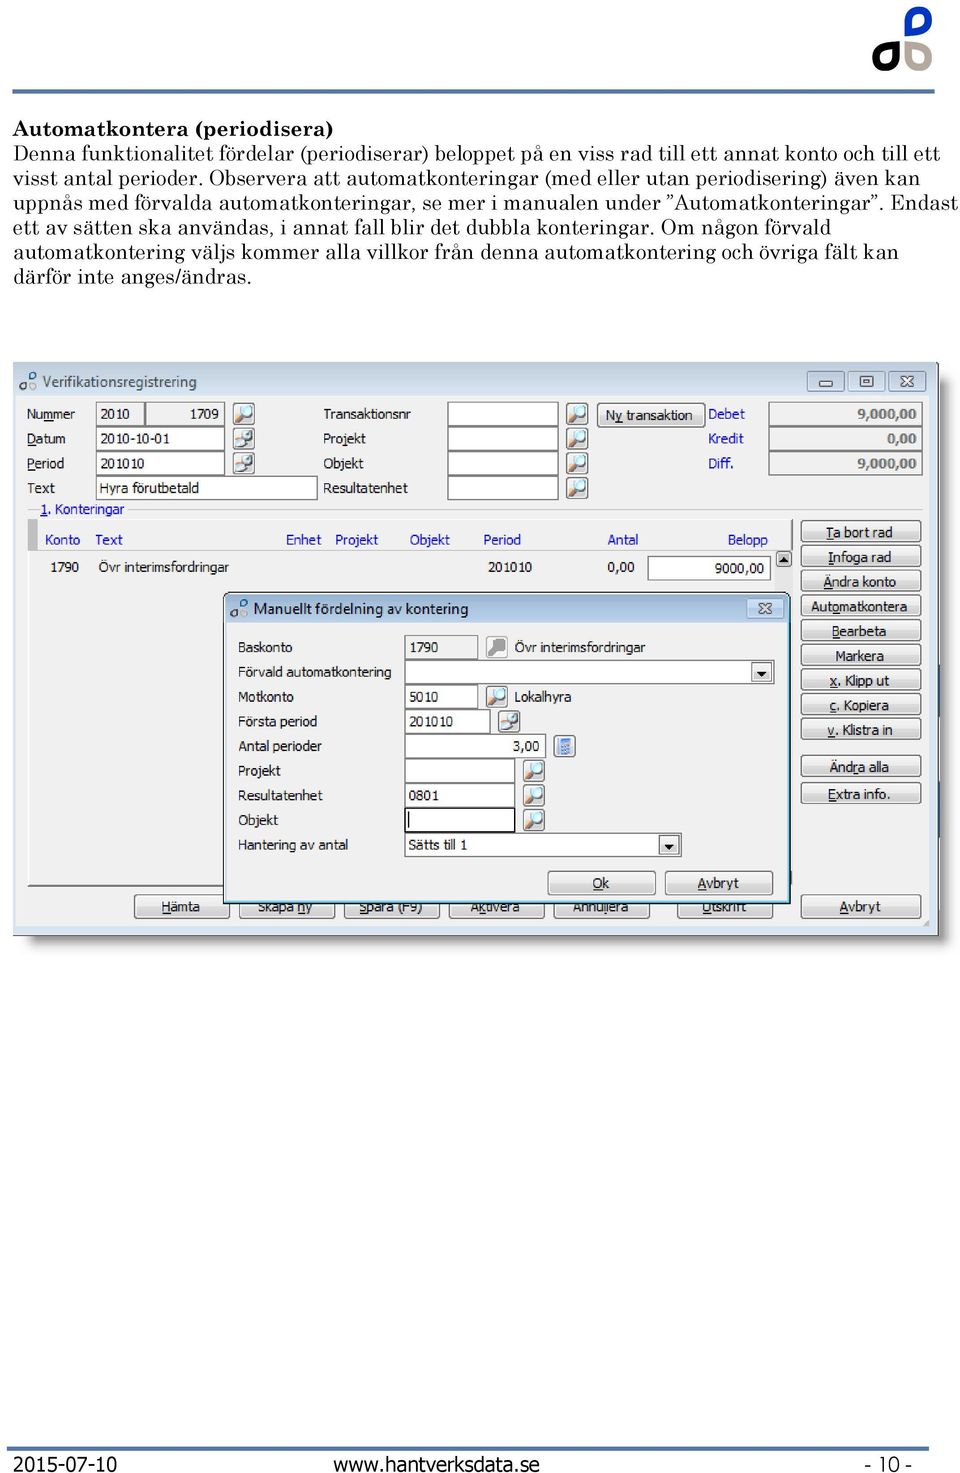Click the Ändra alla button
Image resolution: width=960 pixels, height=1473 pixels.
point(860,767)
